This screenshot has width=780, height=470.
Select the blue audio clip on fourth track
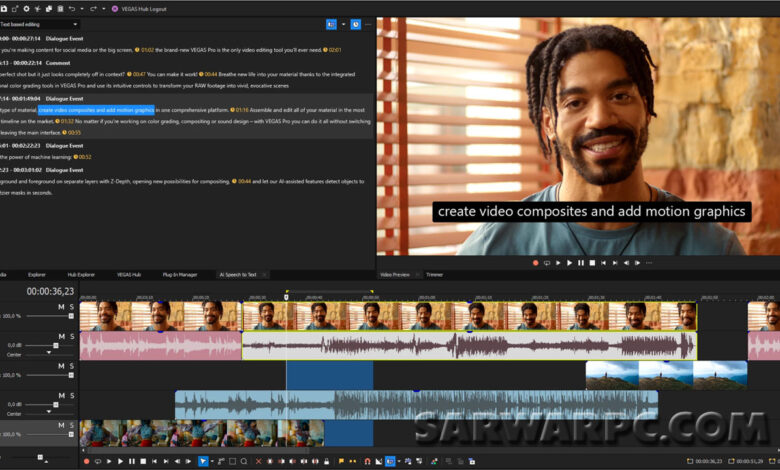click(416, 404)
